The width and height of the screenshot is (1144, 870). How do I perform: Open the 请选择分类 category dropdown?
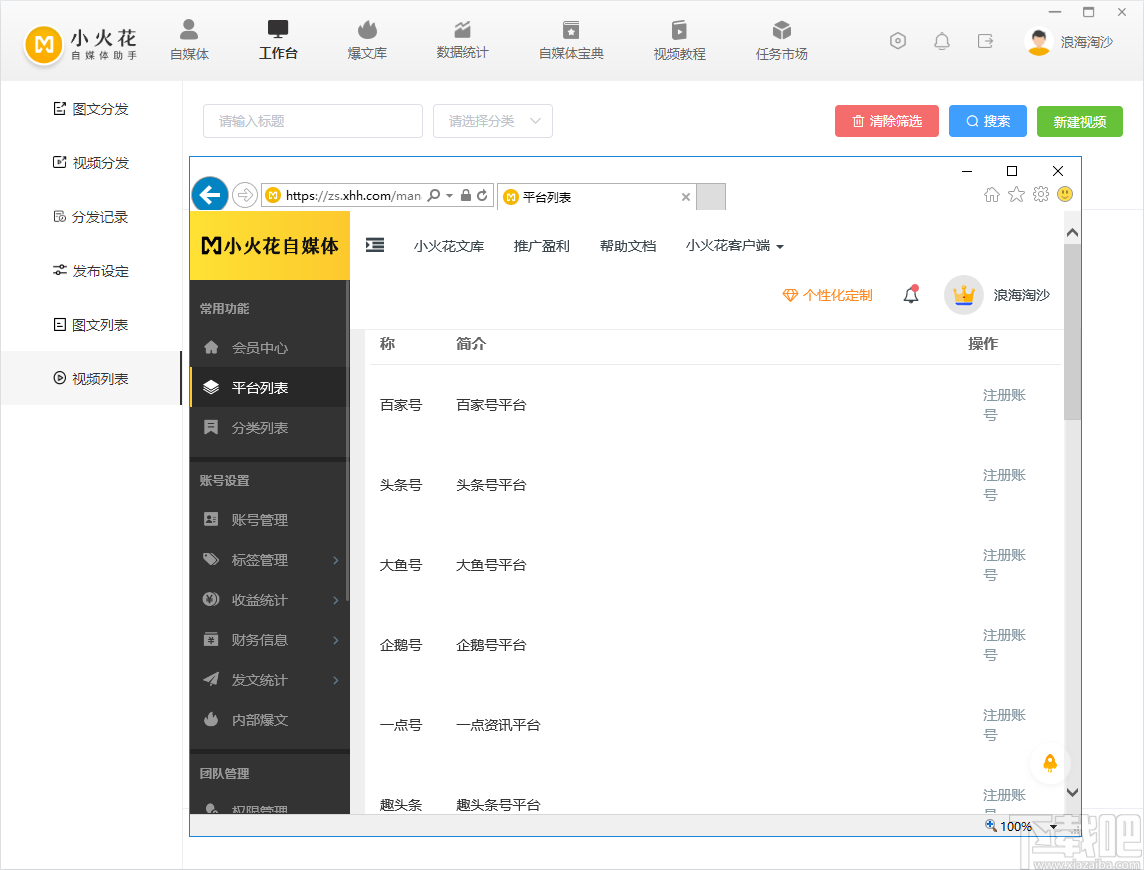492,120
